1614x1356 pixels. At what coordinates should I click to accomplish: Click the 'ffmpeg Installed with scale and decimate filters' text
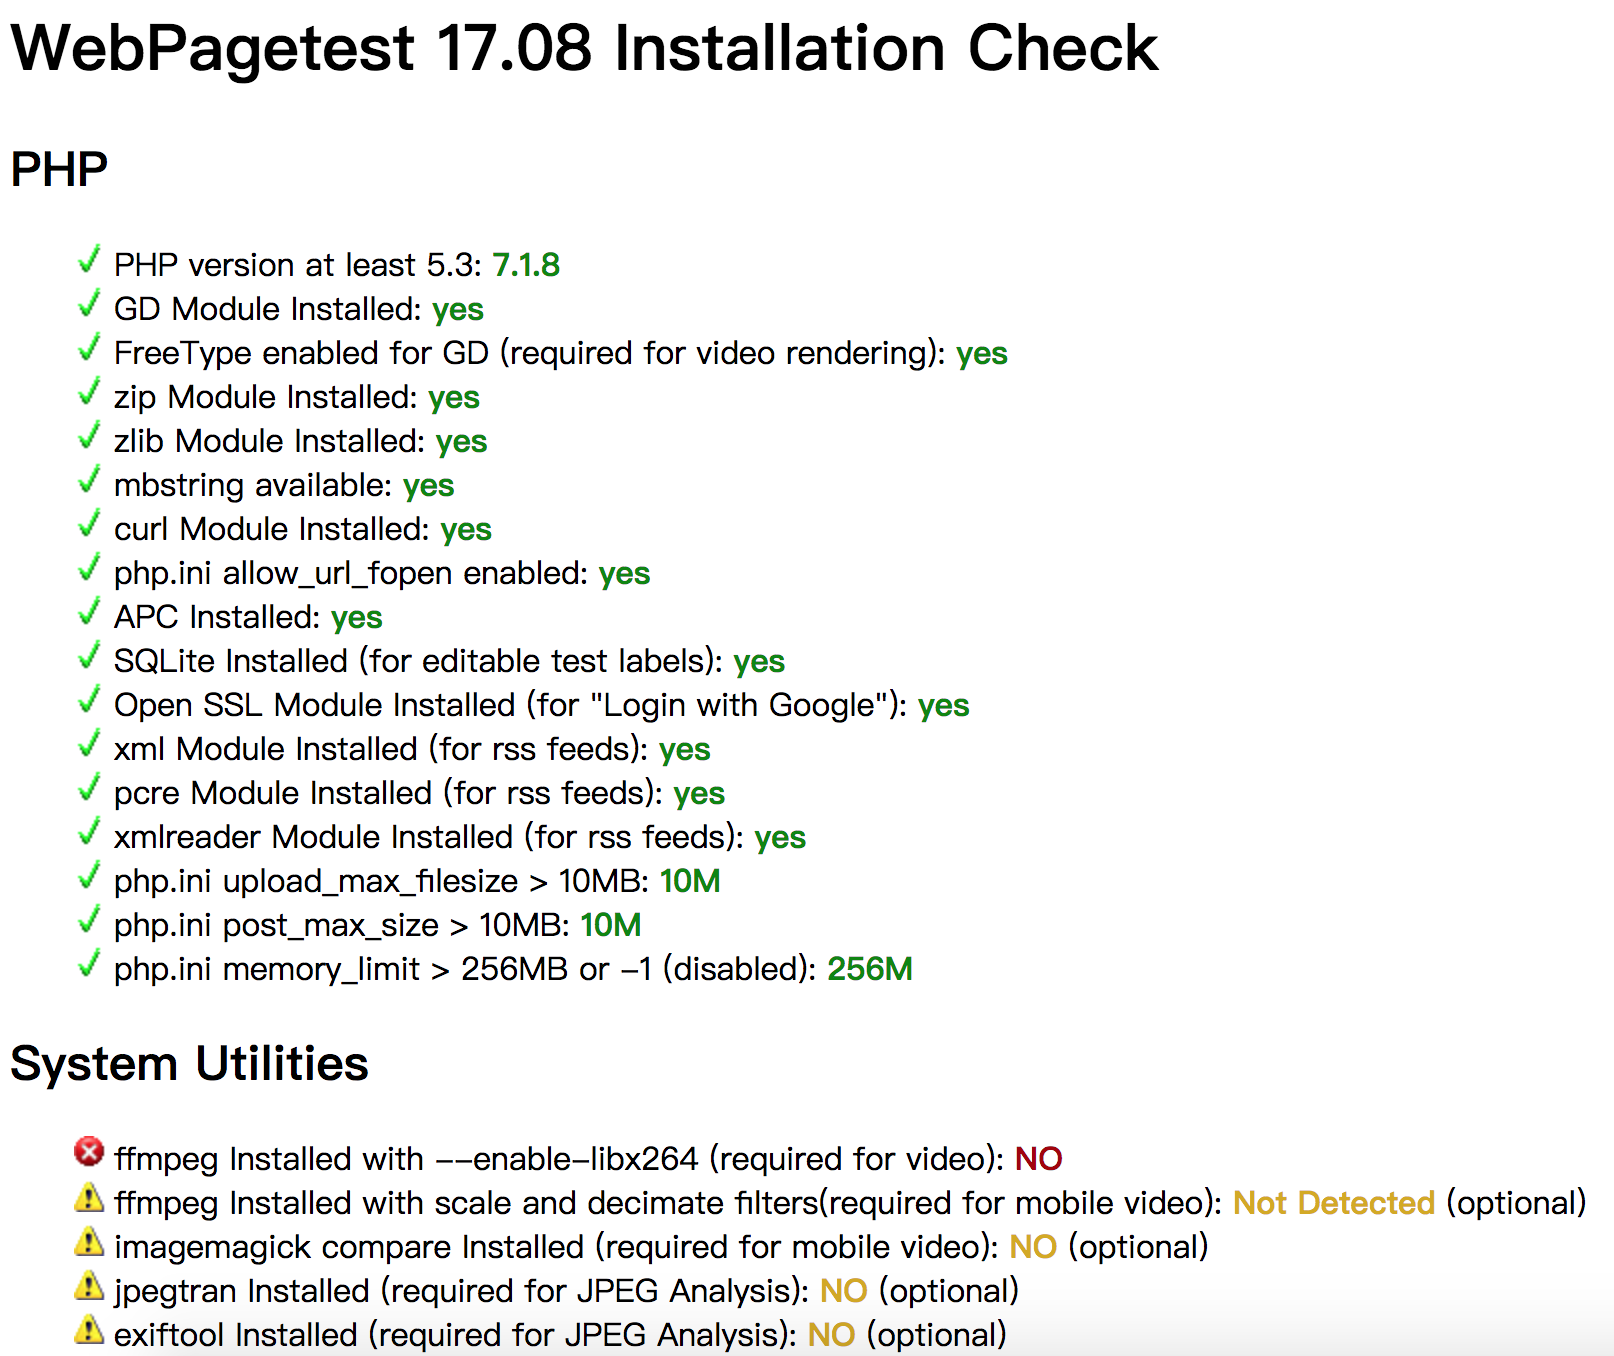pos(466,1203)
